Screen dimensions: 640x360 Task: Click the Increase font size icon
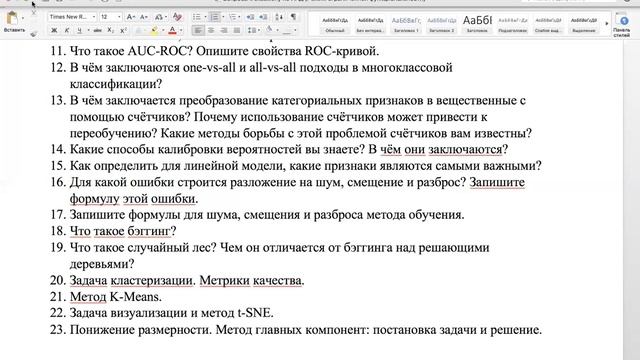coord(130,17)
